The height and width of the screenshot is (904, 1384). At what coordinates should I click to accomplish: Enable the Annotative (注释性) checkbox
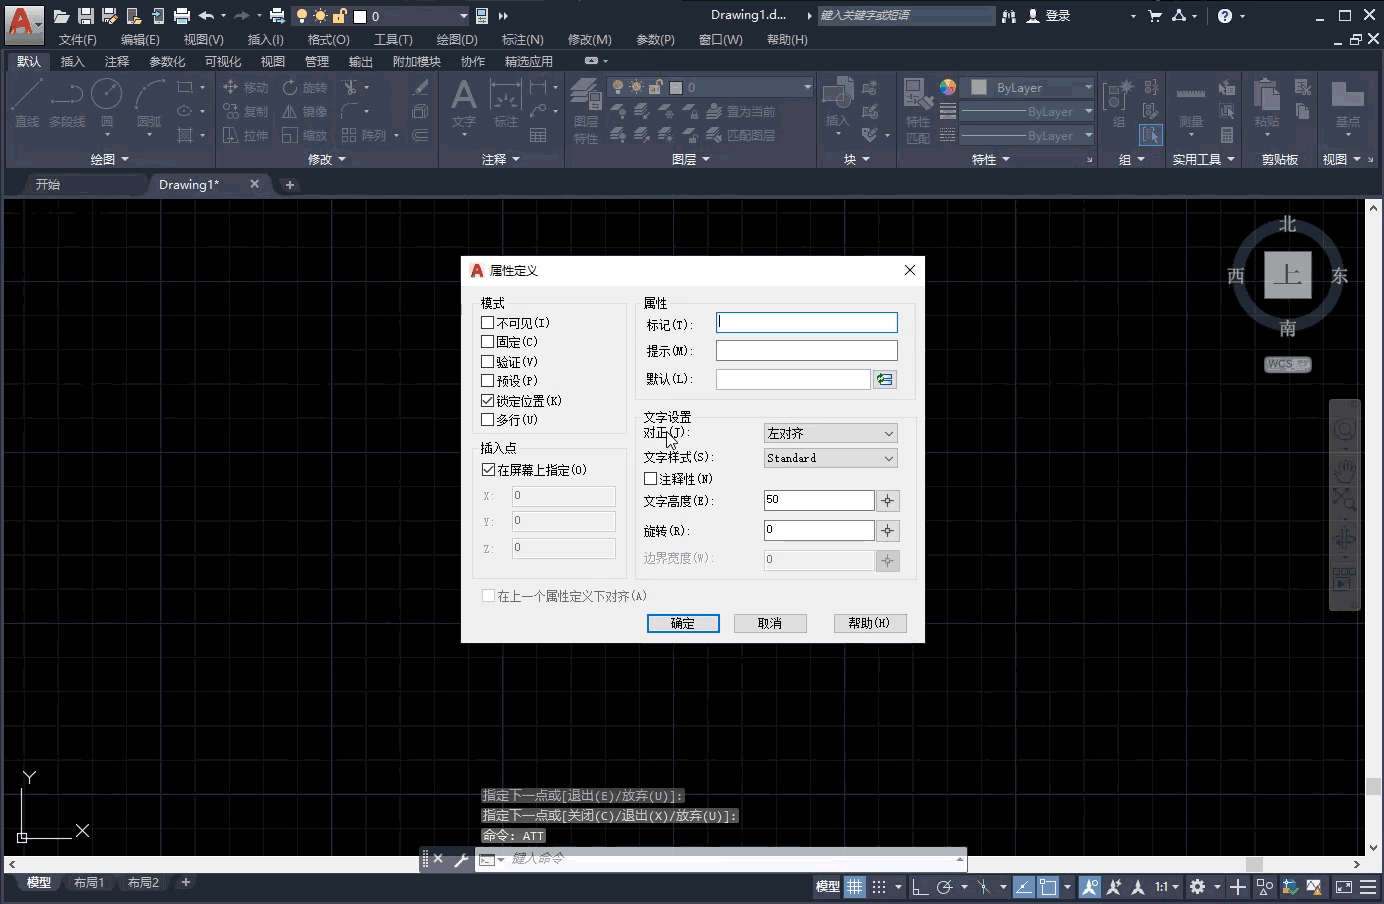[x=650, y=478]
